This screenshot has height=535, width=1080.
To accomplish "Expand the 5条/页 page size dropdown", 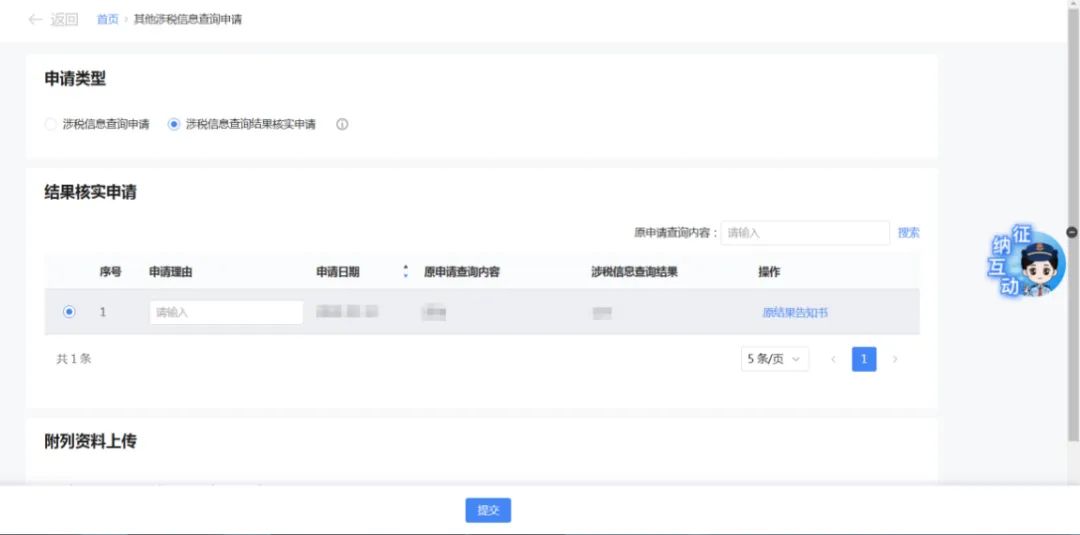I will (775, 360).
